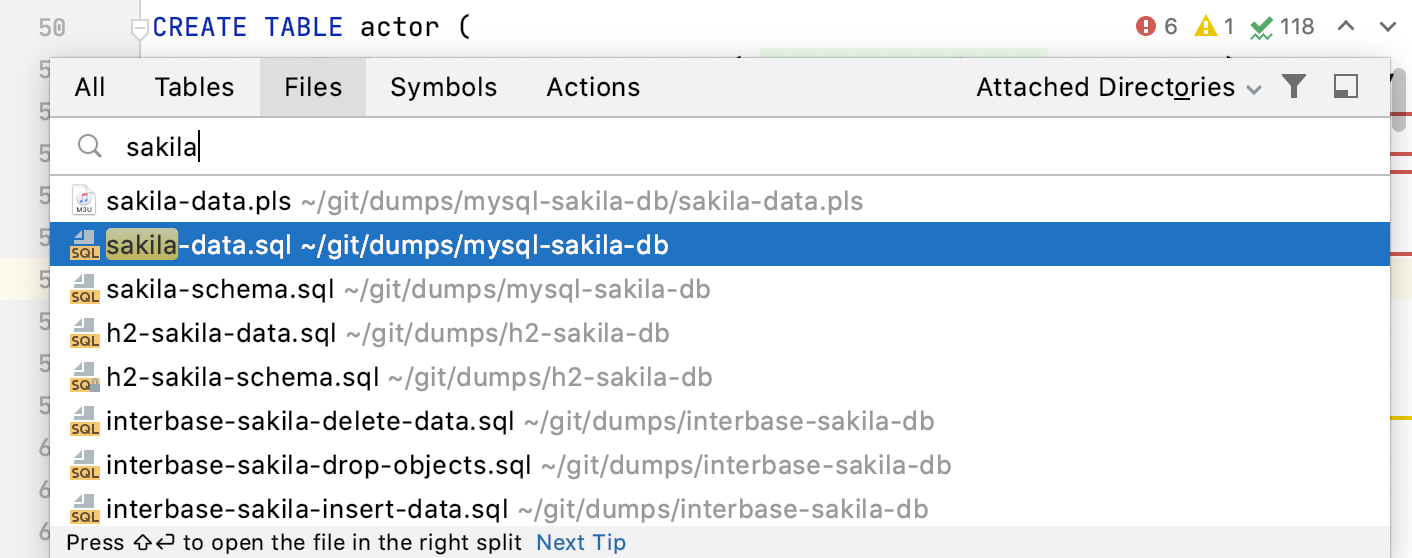Switch to the Symbols tab

point(444,87)
